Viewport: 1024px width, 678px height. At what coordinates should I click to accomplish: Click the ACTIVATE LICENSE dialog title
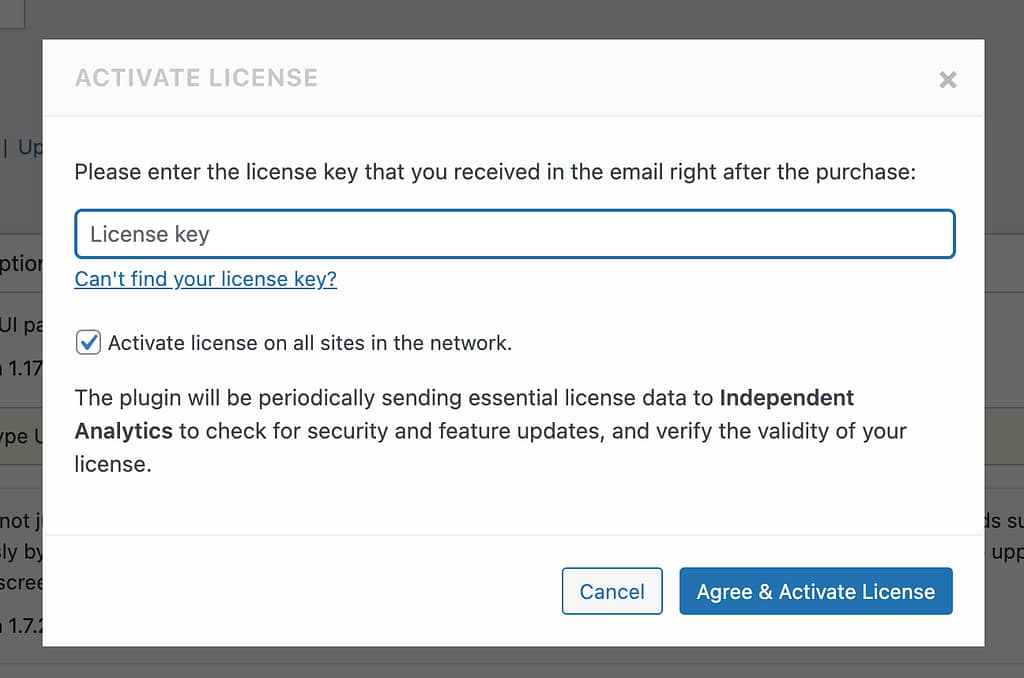pos(196,78)
